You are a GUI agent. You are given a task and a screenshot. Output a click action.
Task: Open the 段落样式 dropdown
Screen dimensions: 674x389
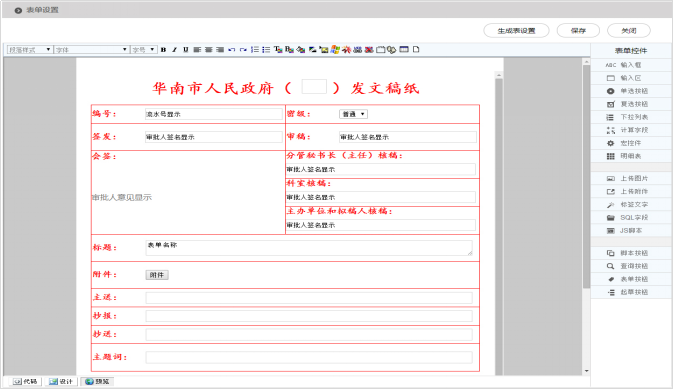tap(30, 50)
